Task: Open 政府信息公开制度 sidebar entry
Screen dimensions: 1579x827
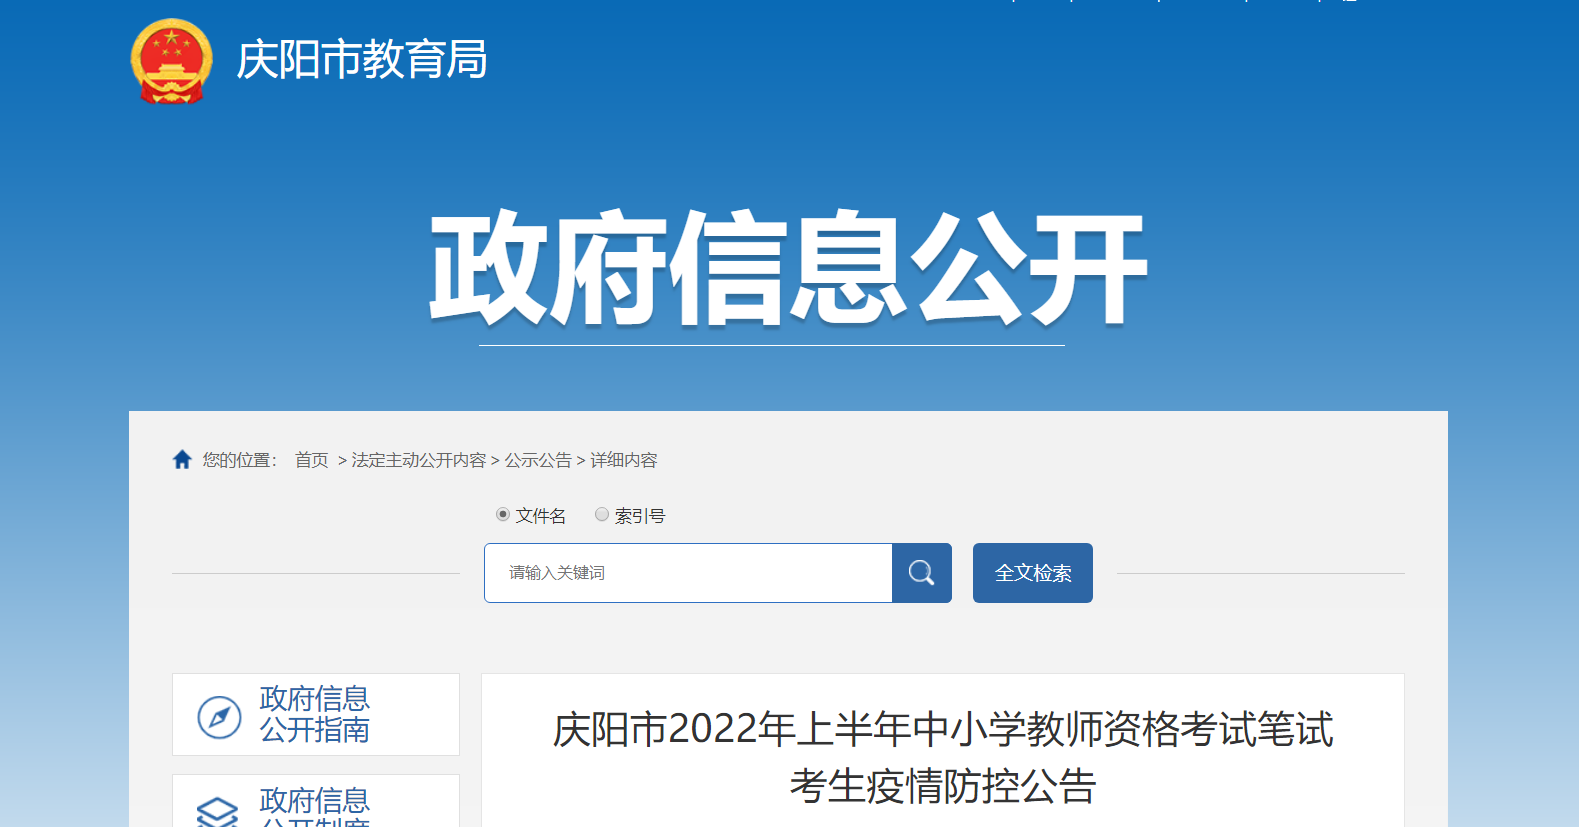Action: click(x=316, y=801)
